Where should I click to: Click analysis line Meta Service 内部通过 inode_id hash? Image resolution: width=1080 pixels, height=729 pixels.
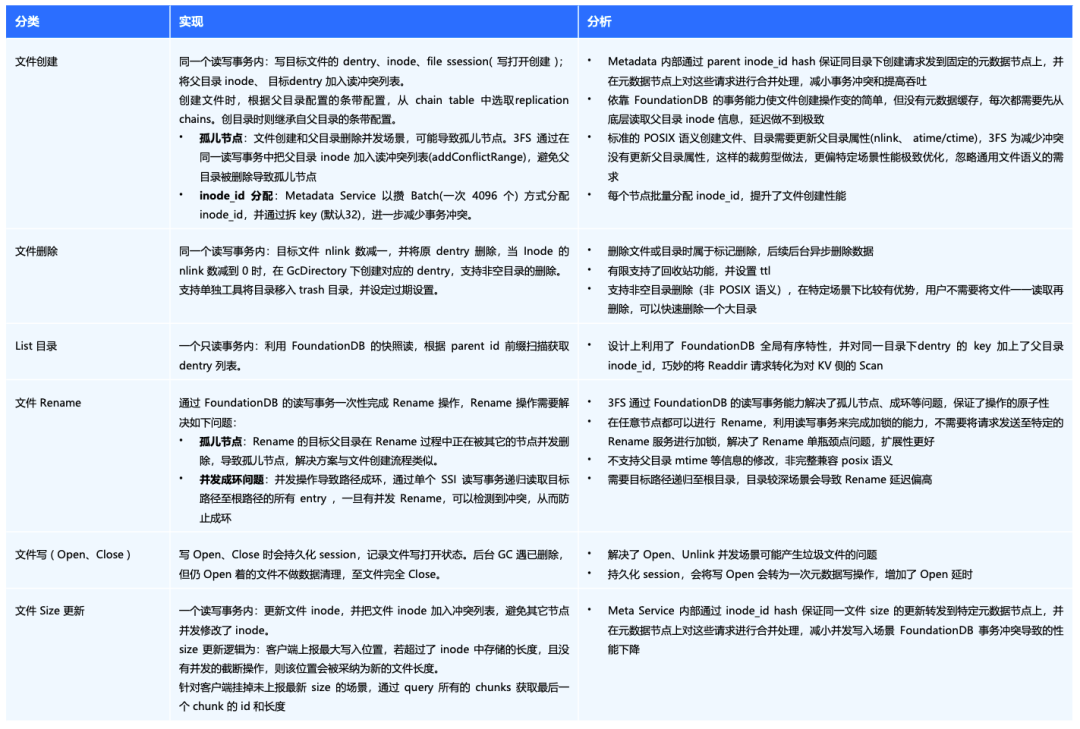(835, 630)
